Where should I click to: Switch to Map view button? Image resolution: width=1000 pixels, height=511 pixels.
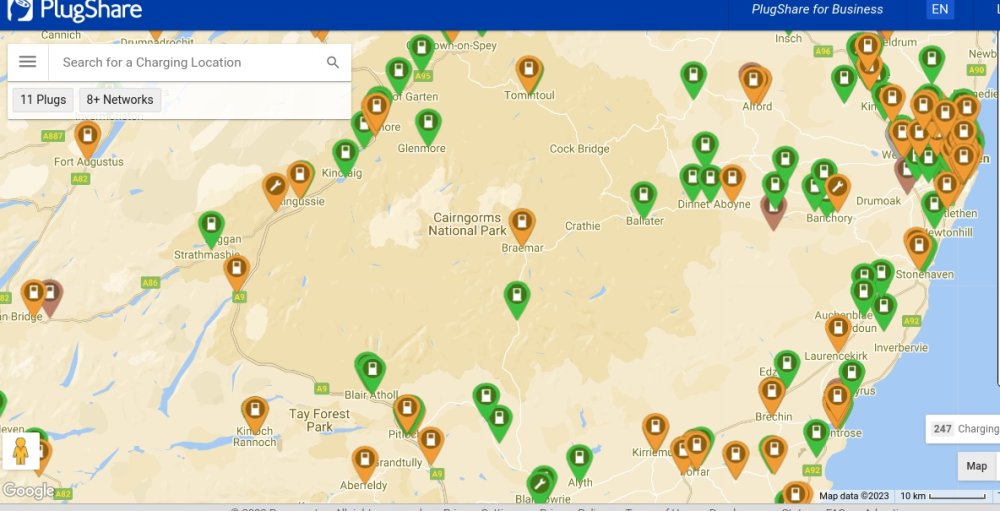(976, 466)
